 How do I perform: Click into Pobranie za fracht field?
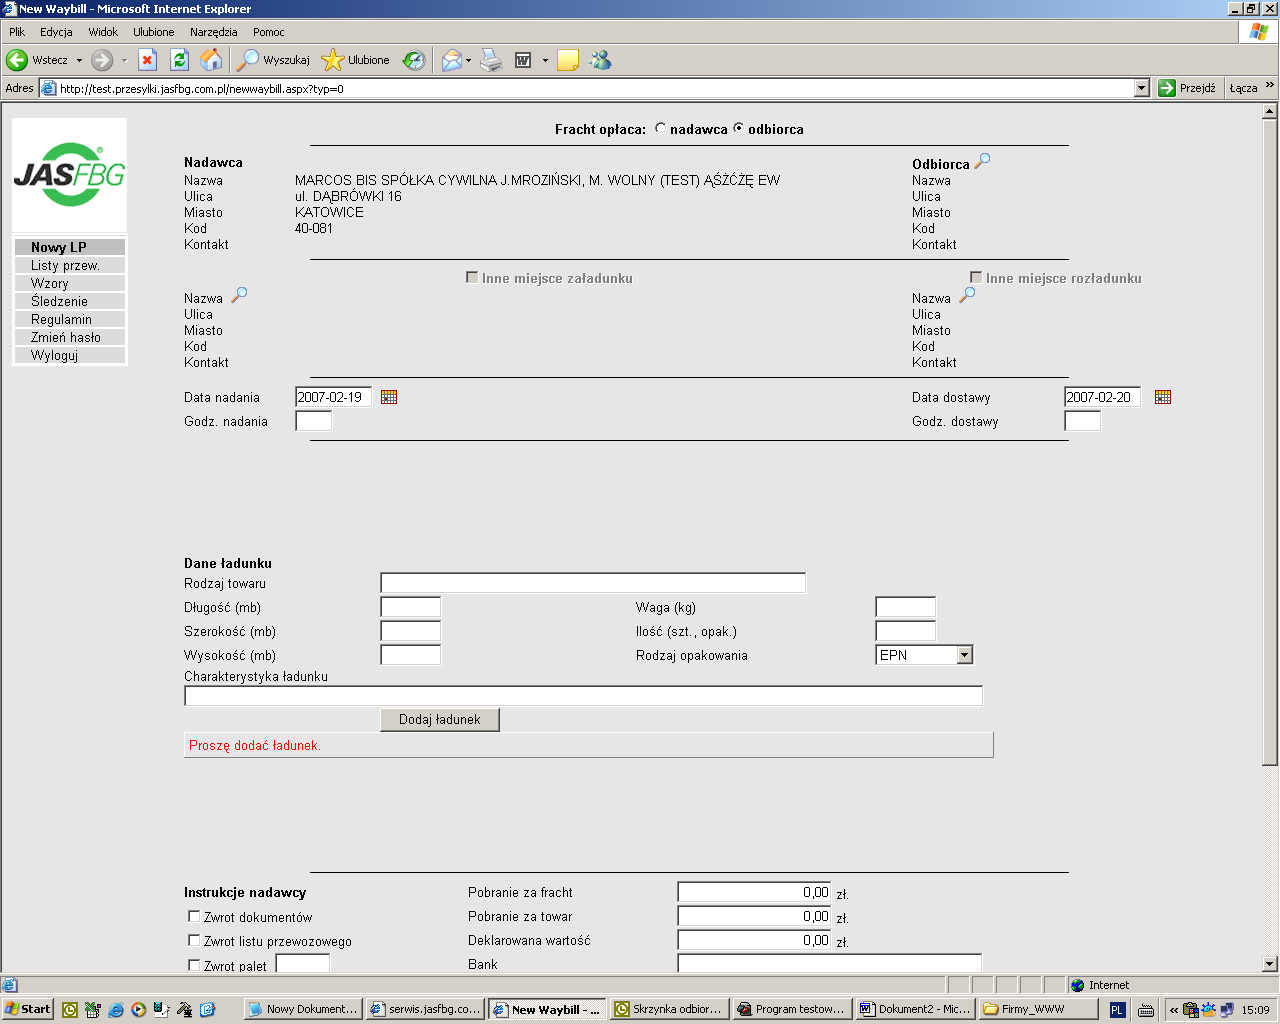pos(754,892)
